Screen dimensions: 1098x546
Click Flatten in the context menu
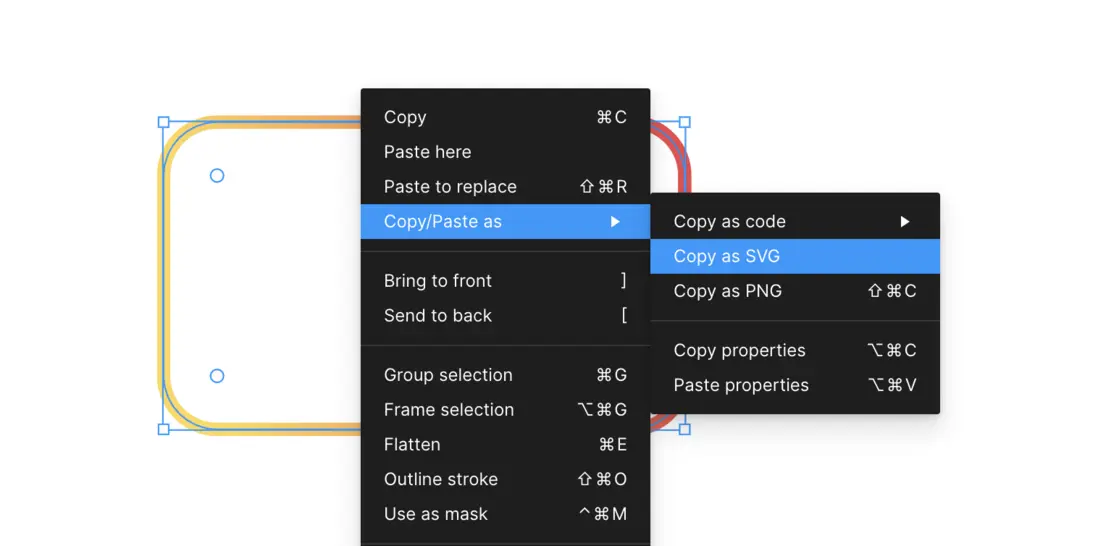[x=412, y=444]
